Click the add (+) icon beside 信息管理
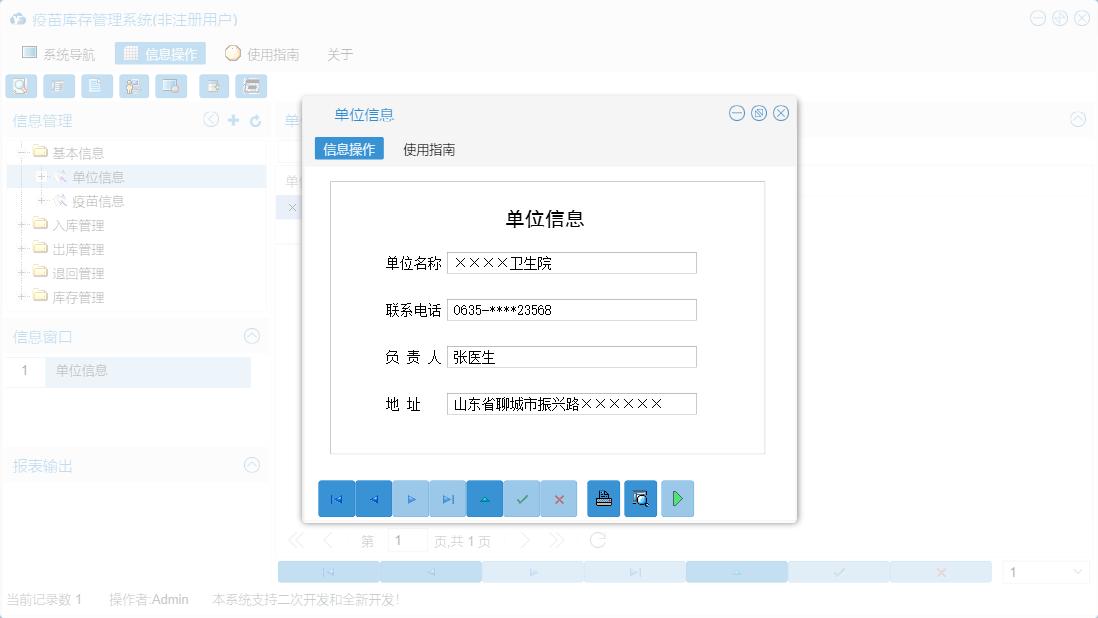The width and height of the screenshot is (1098, 618). (x=233, y=119)
